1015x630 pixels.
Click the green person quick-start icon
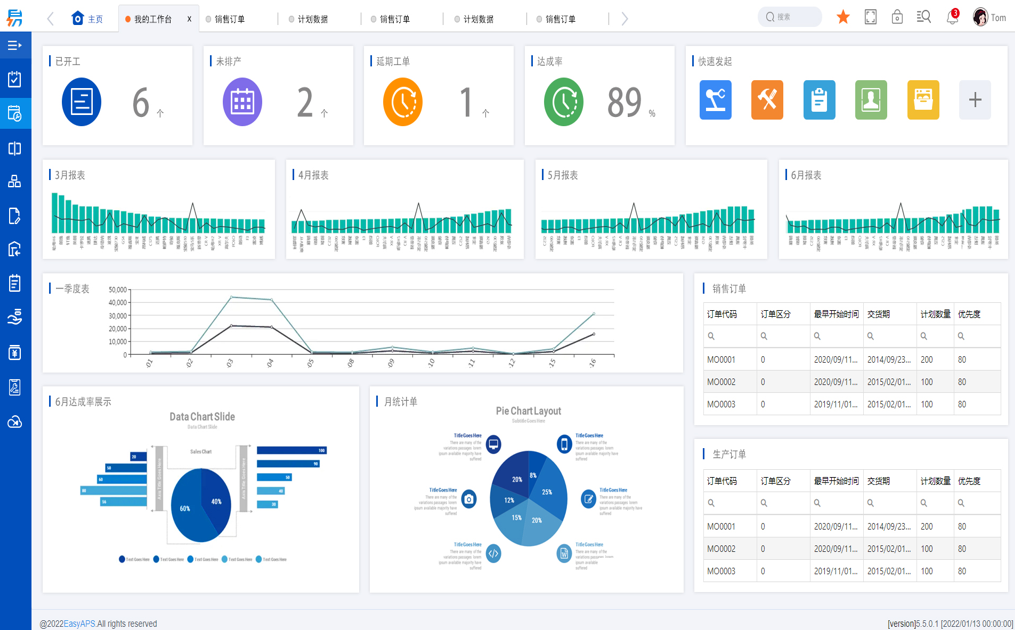coord(871,100)
